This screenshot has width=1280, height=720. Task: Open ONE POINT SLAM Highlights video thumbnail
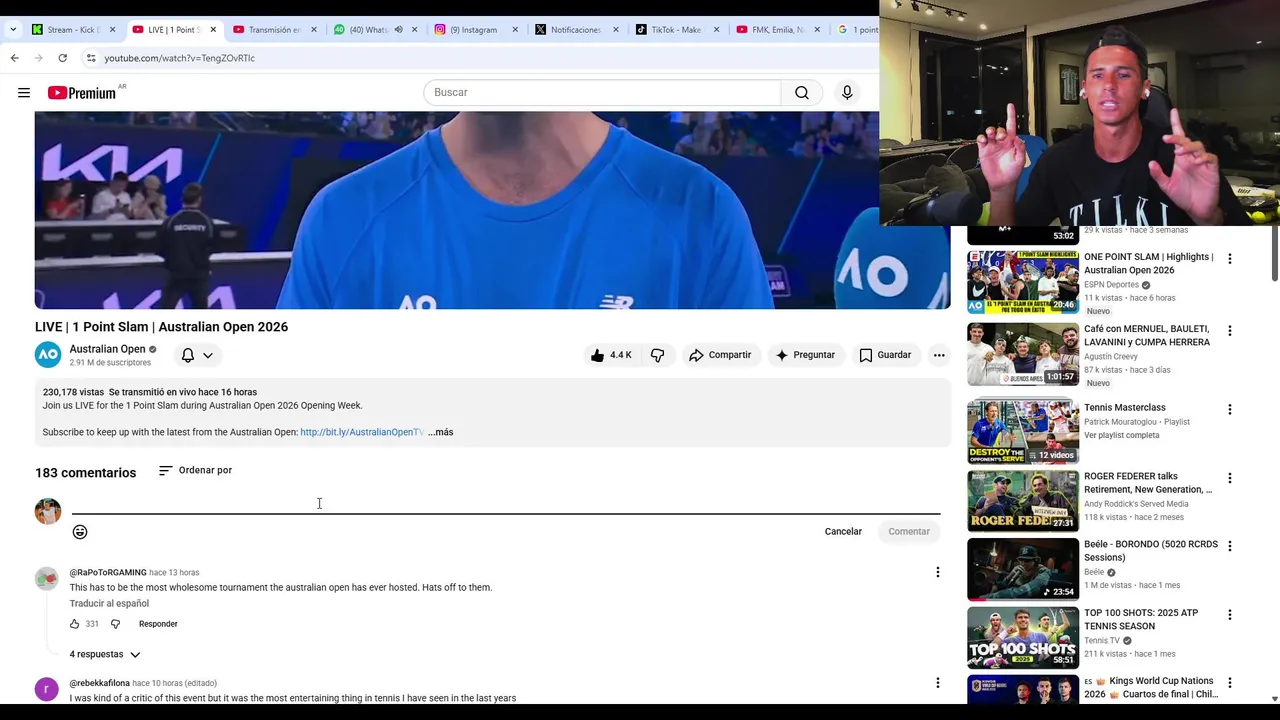click(x=1023, y=282)
